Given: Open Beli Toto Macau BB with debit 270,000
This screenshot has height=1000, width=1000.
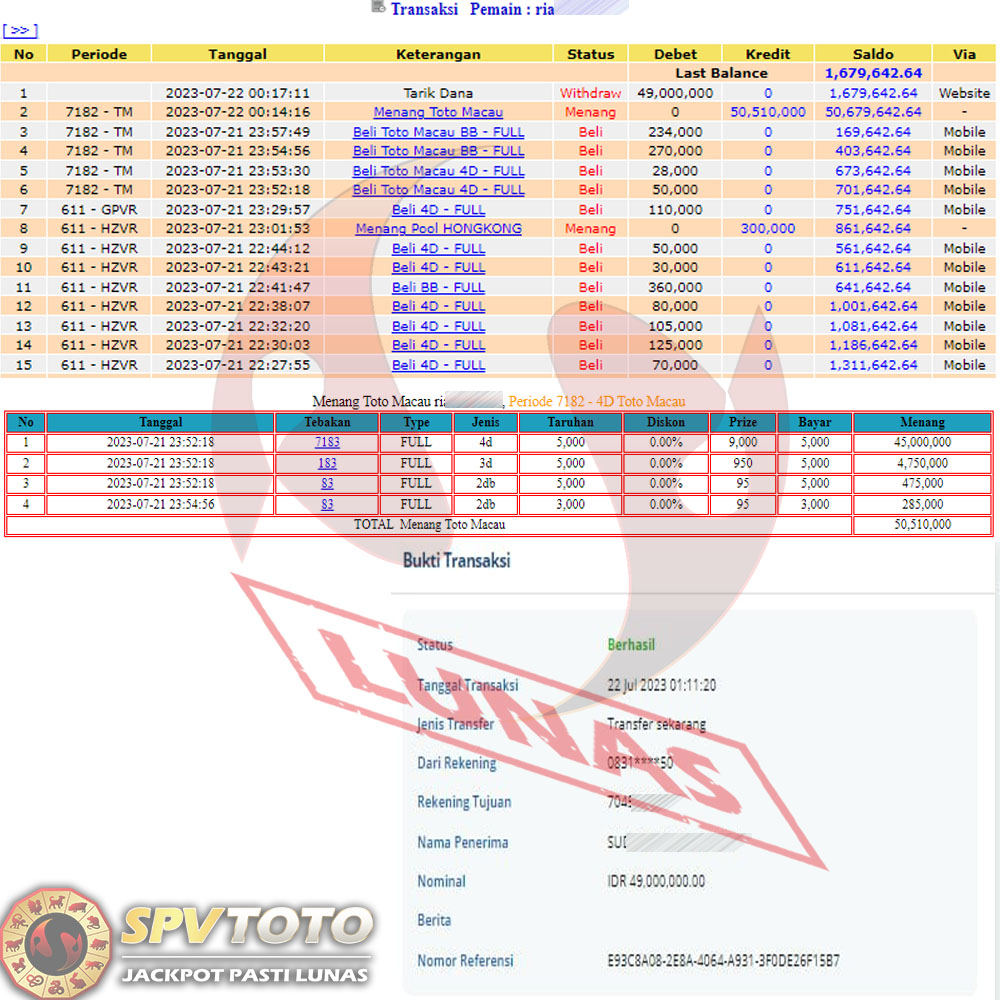Looking at the screenshot, I should click(438, 151).
